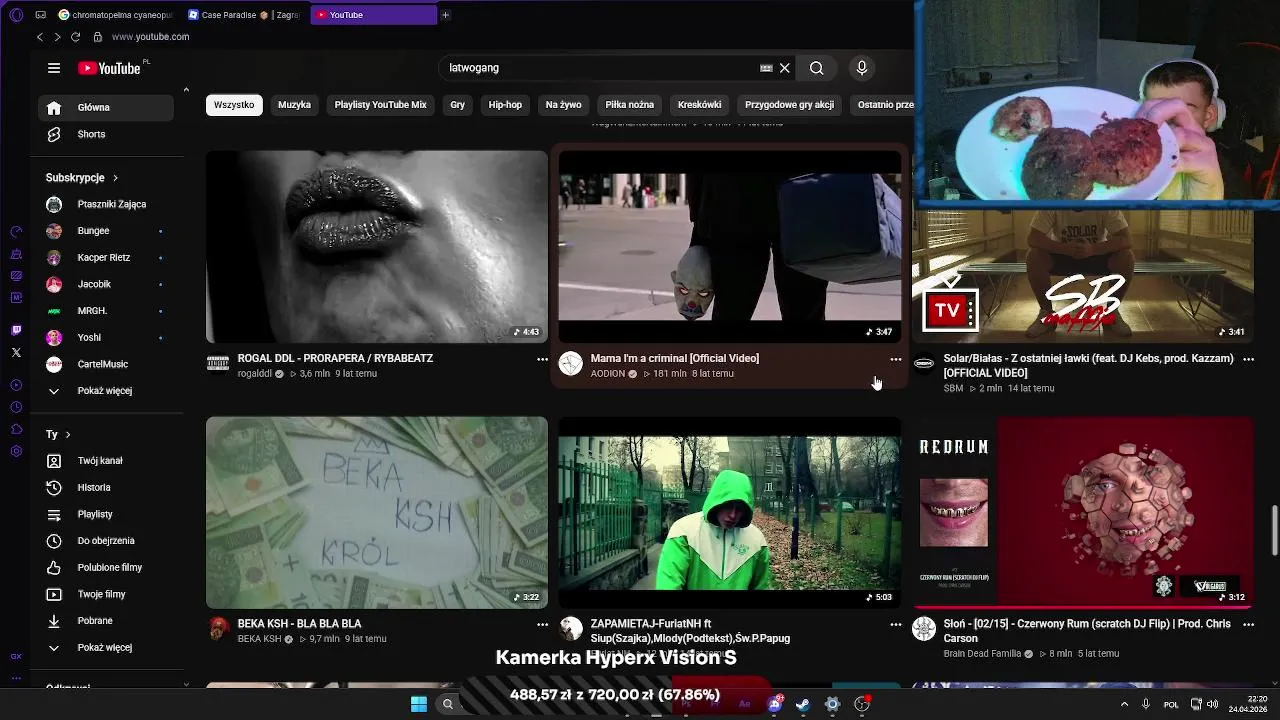The height and width of the screenshot is (720, 1280).
Task: Open the taskbar clock showing 22:20
Action: pyautogui.click(x=1248, y=704)
